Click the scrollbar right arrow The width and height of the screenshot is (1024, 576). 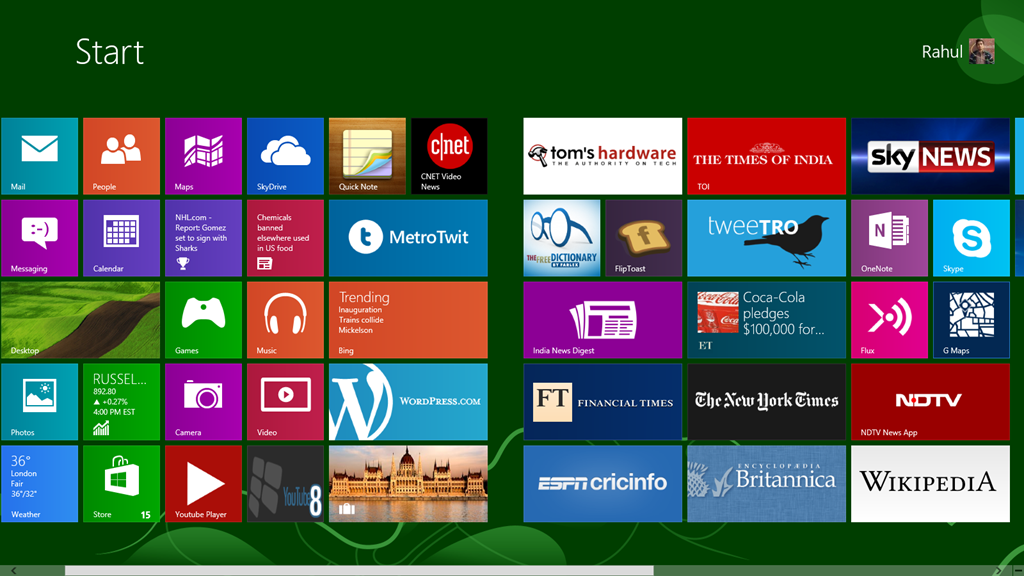point(999,571)
